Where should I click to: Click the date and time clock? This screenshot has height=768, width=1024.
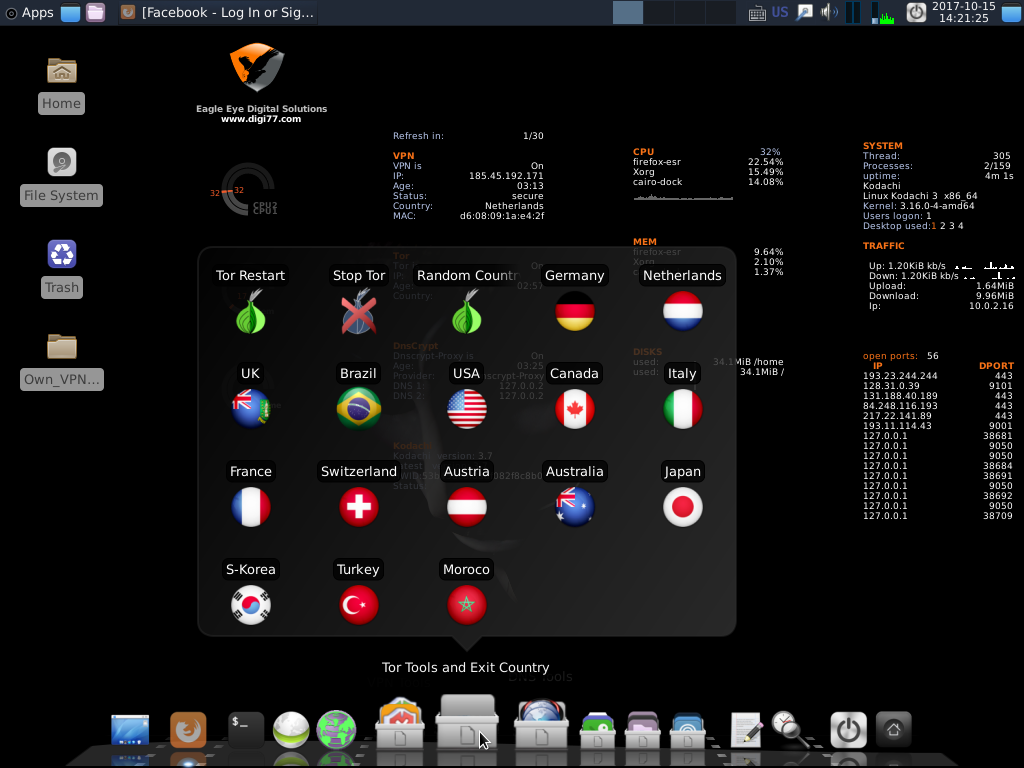(x=963, y=12)
